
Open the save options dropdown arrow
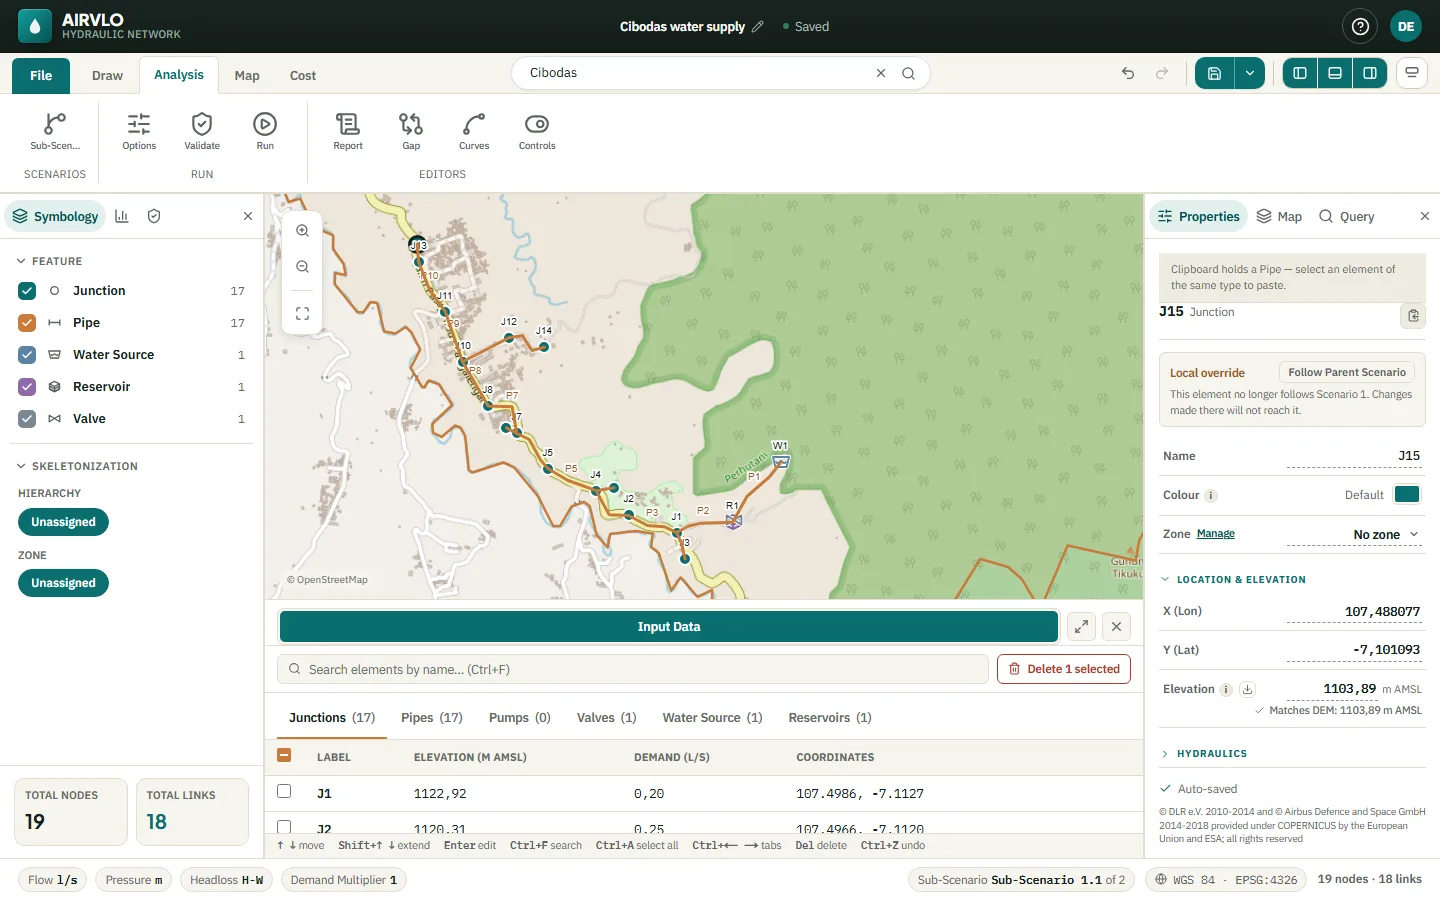coord(1250,73)
